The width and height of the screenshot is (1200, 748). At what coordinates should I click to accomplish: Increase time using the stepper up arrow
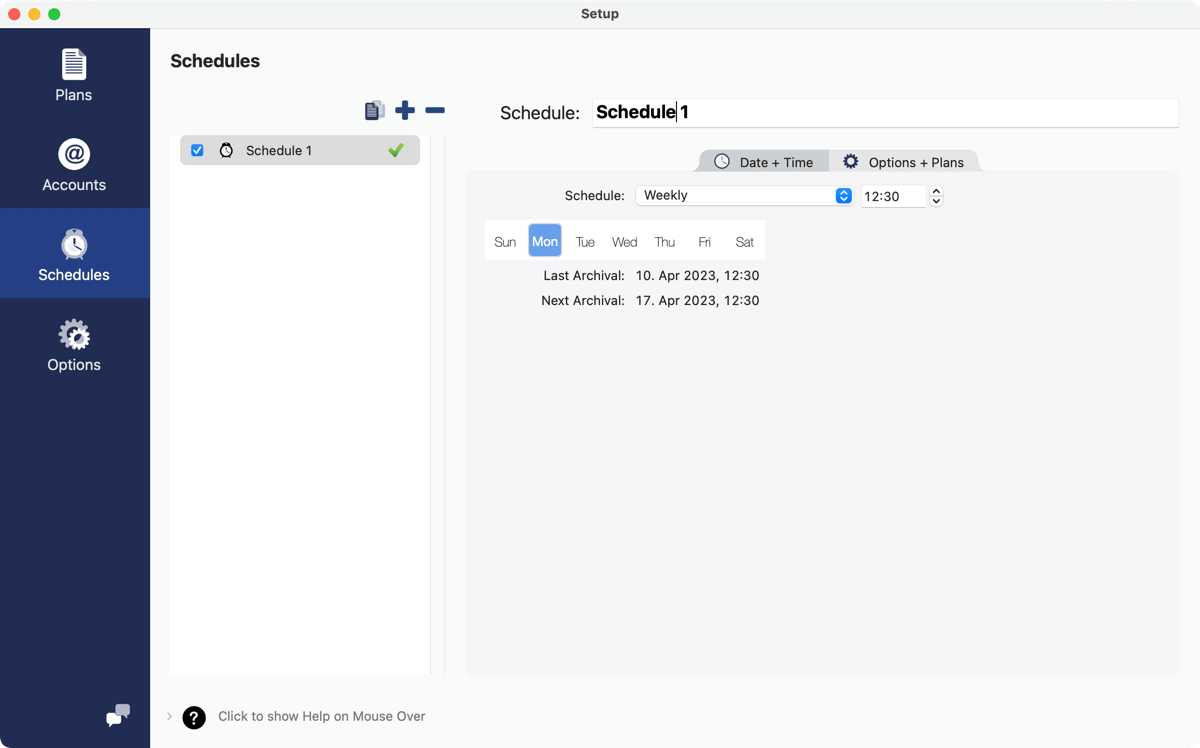tap(936, 191)
